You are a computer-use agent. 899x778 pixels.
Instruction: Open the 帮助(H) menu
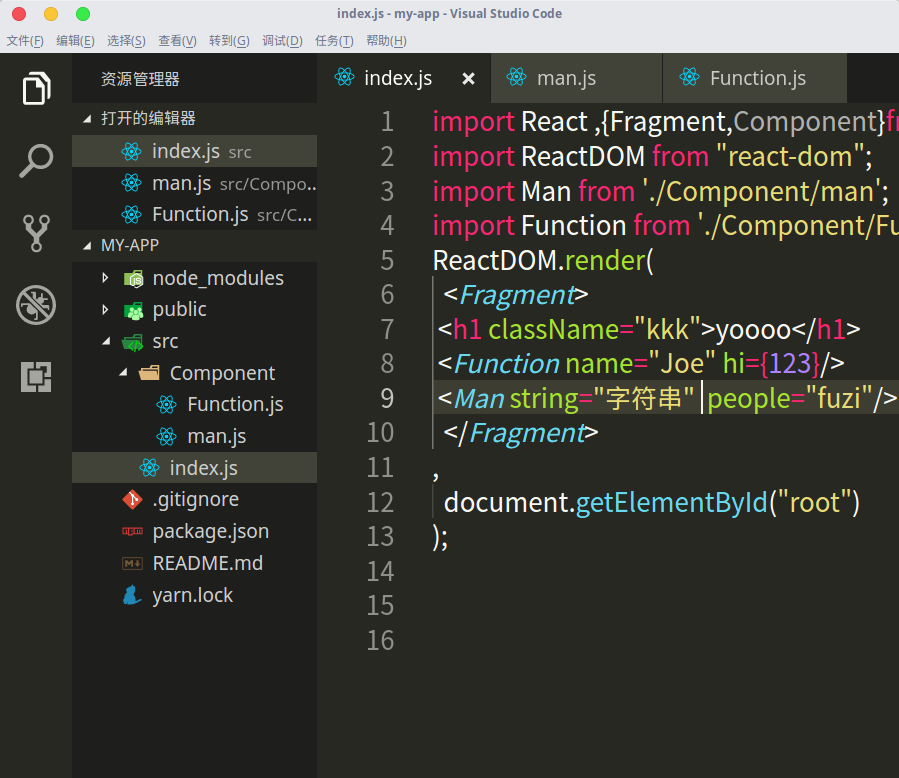coord(386,41)
